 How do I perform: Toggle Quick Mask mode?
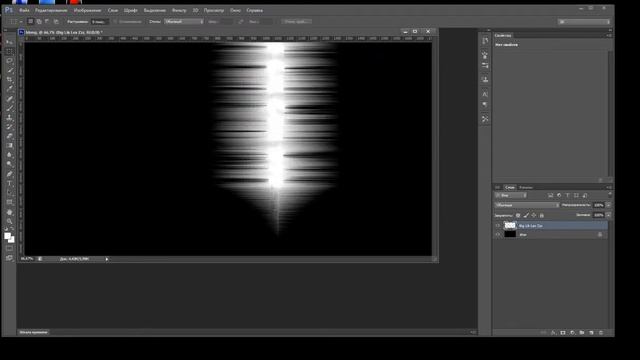[x=9, y=248]
